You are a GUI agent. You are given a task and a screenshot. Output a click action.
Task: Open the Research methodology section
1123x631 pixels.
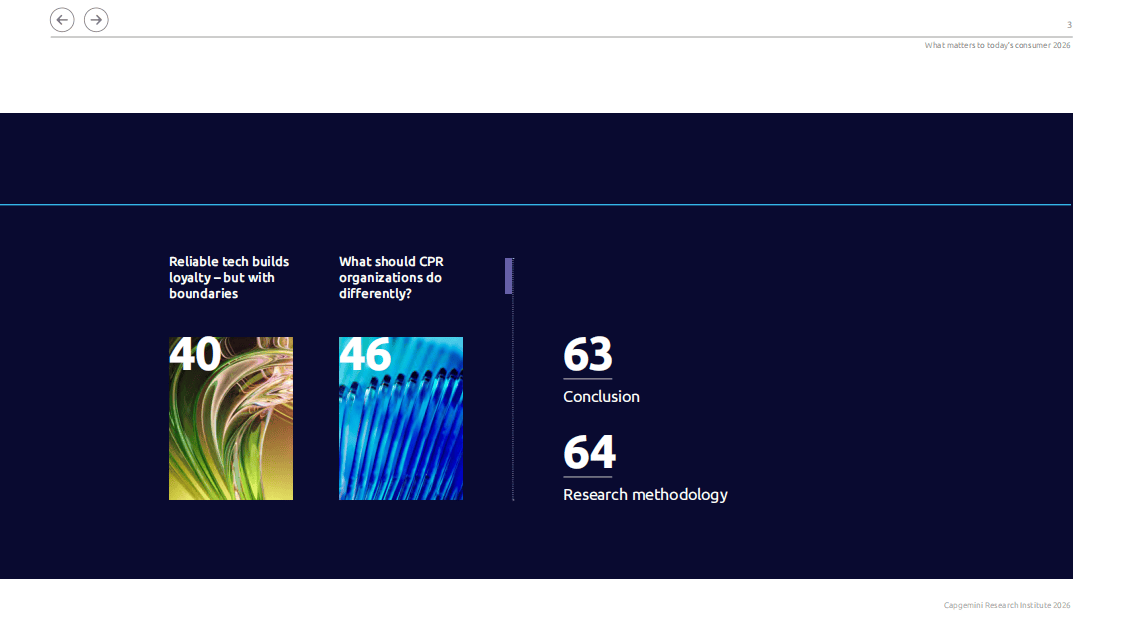point(645,495)
